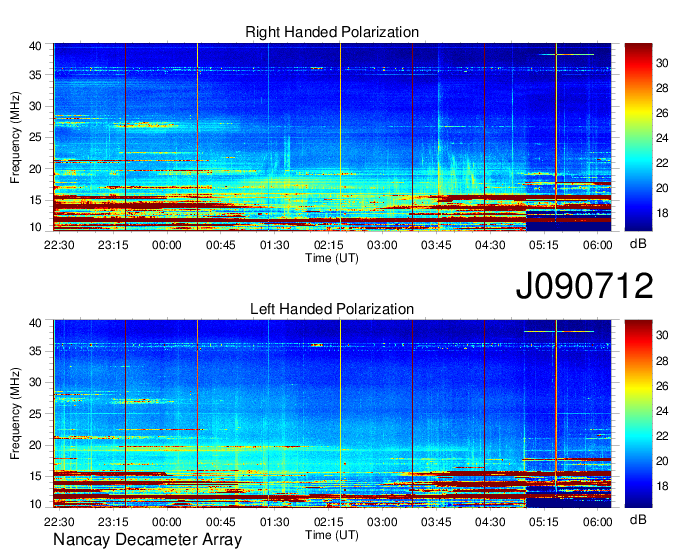Click the 20 dB value on upper colorbar
Screen dimensions: 680x552
tap(662, 188)
